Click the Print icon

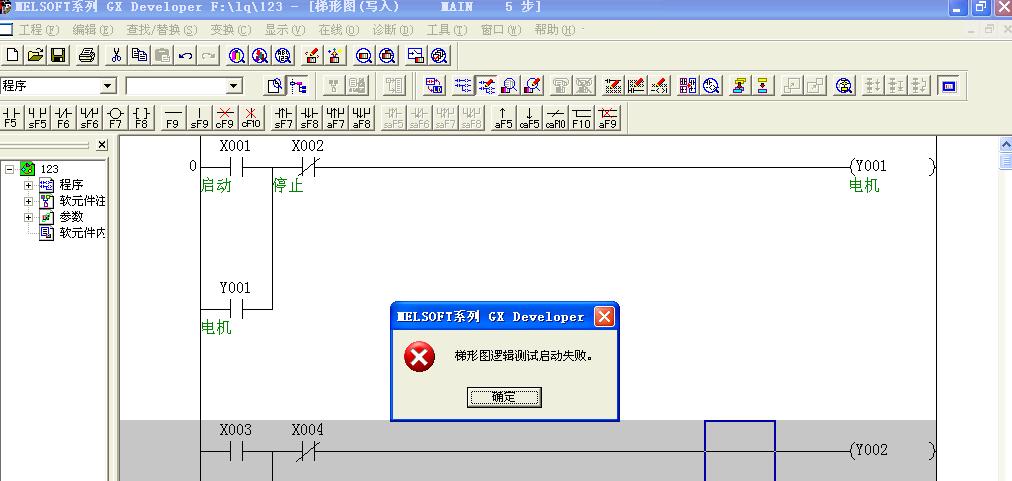[x=87, y=55]
